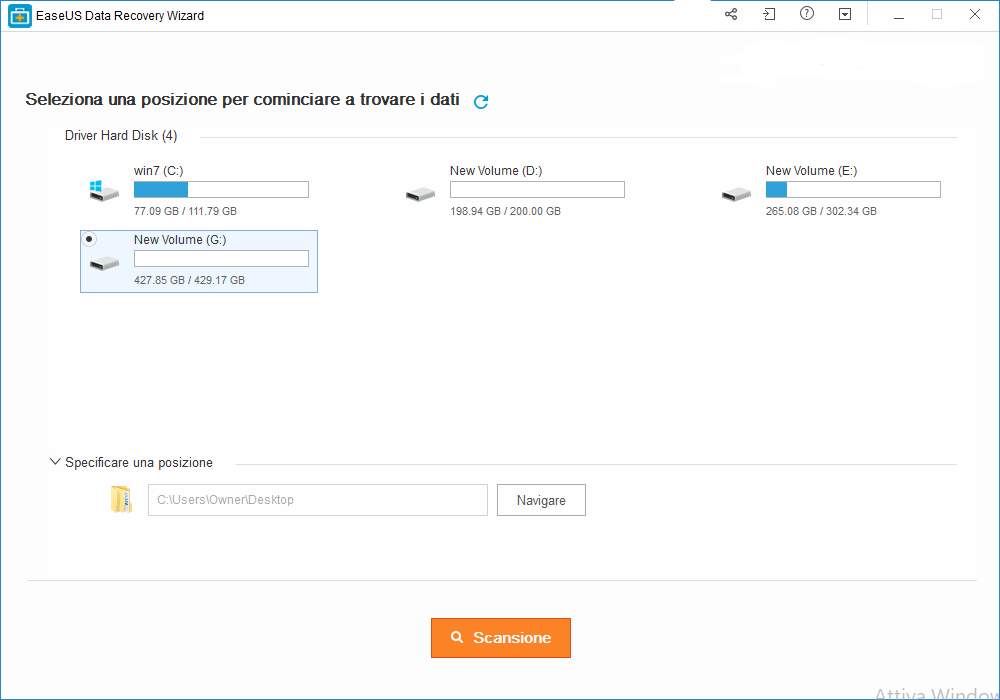Select the New Volume (D:) label

(x=496, y=171)
